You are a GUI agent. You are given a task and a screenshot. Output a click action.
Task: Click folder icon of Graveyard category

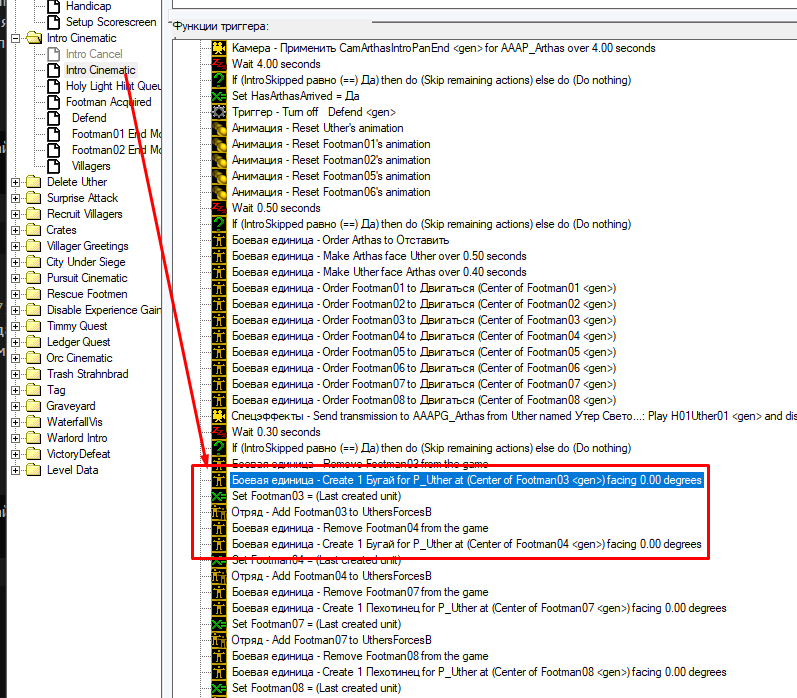[x=34, y=406]
